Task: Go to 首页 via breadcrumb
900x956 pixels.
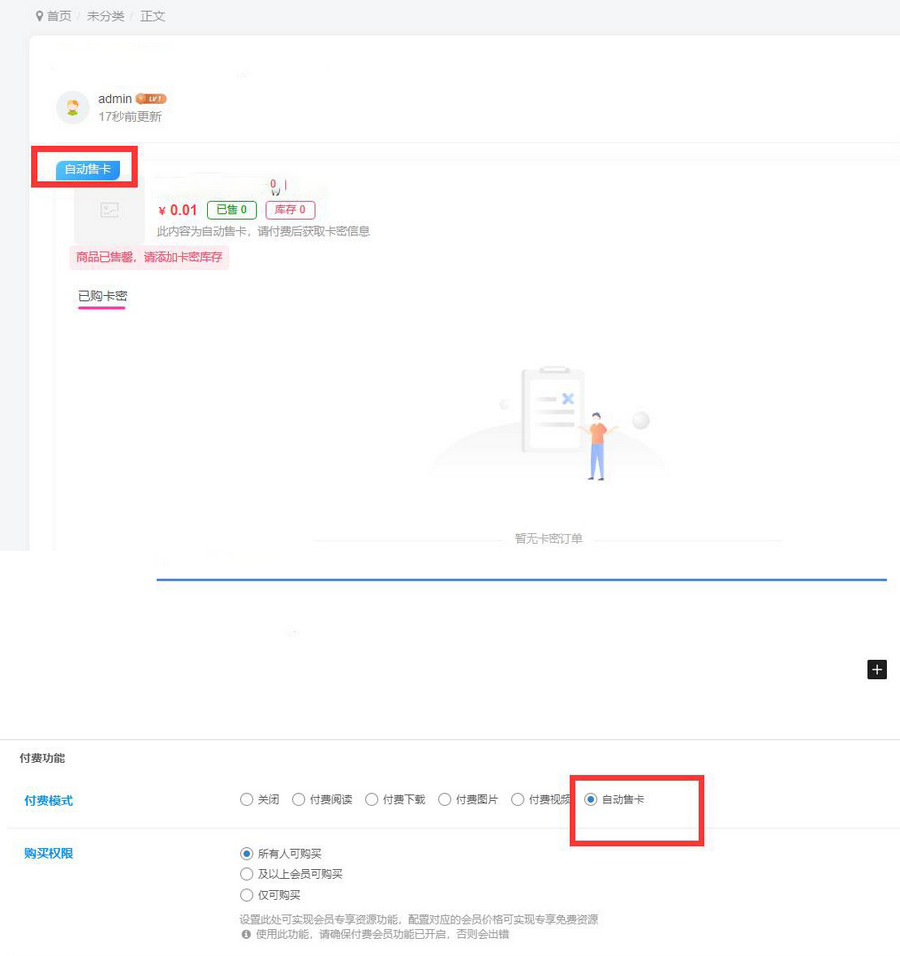Action: [x=59, y=17]
